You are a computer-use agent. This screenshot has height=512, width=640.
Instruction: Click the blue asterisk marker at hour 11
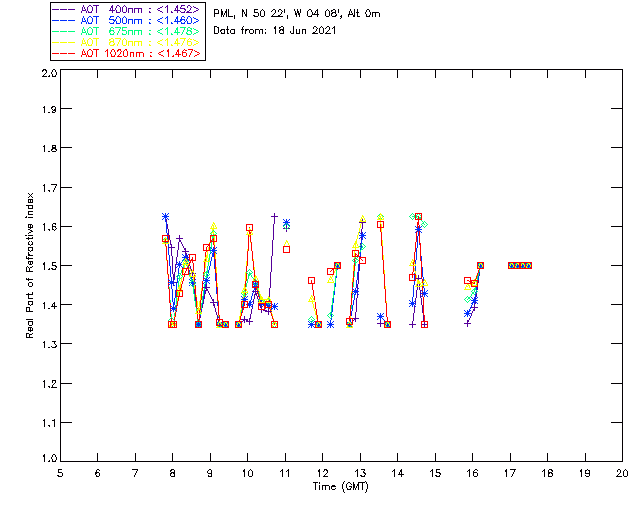tap(286, 223)
